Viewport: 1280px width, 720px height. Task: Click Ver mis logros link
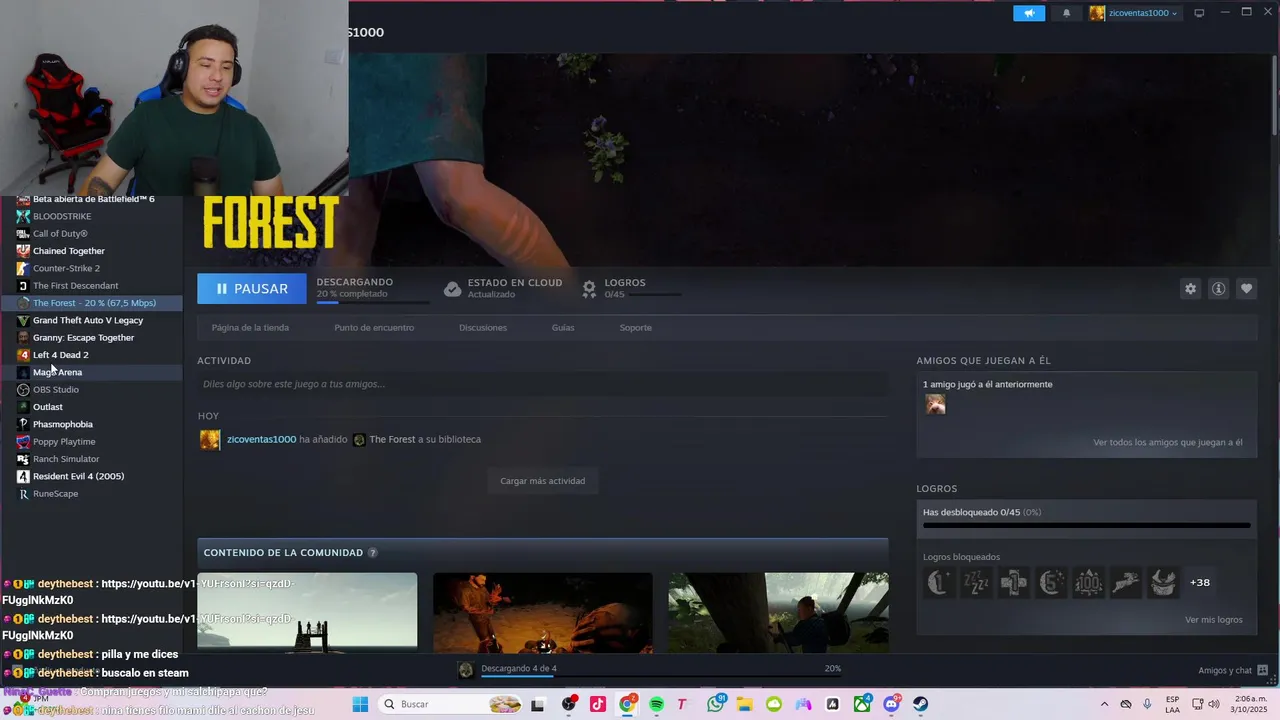coord(1214,620)
